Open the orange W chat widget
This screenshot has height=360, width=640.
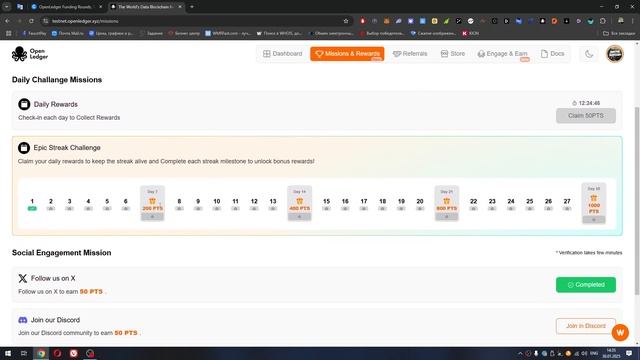[620, 333]
